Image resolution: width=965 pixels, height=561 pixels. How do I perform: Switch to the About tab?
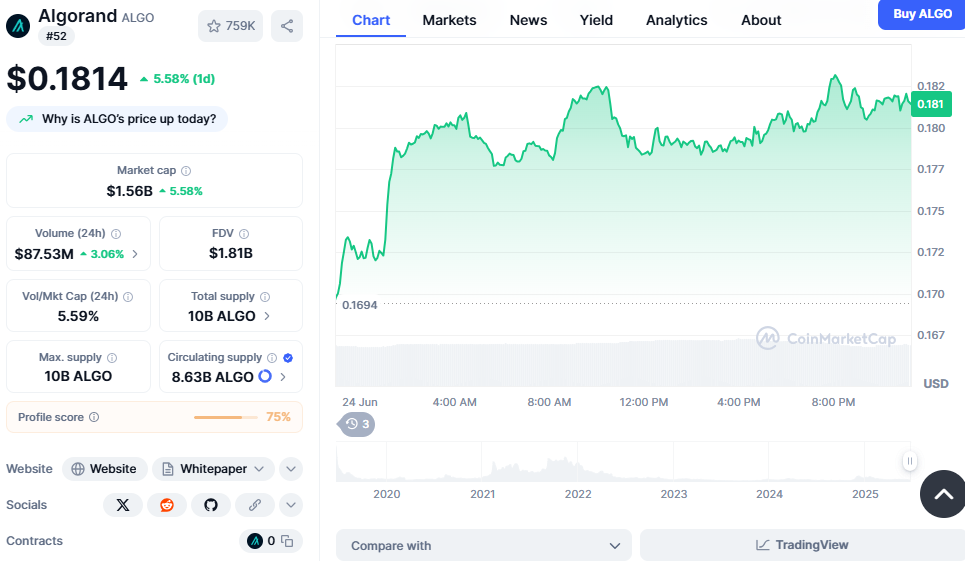point(761,20)
